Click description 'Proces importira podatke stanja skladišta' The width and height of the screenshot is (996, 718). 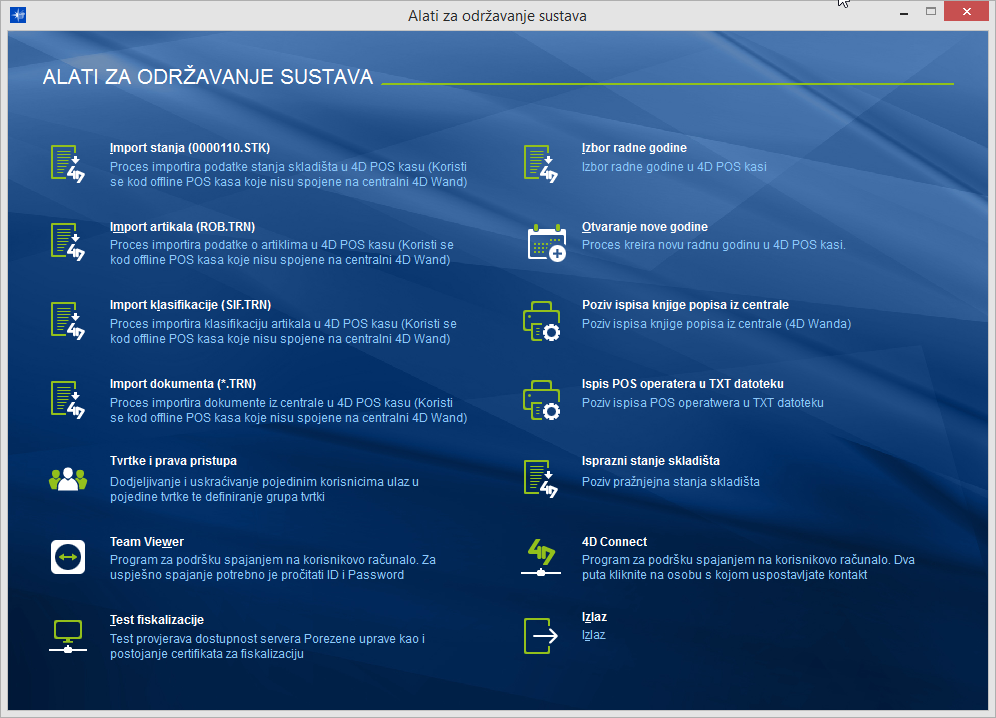[x=288, y=174]
